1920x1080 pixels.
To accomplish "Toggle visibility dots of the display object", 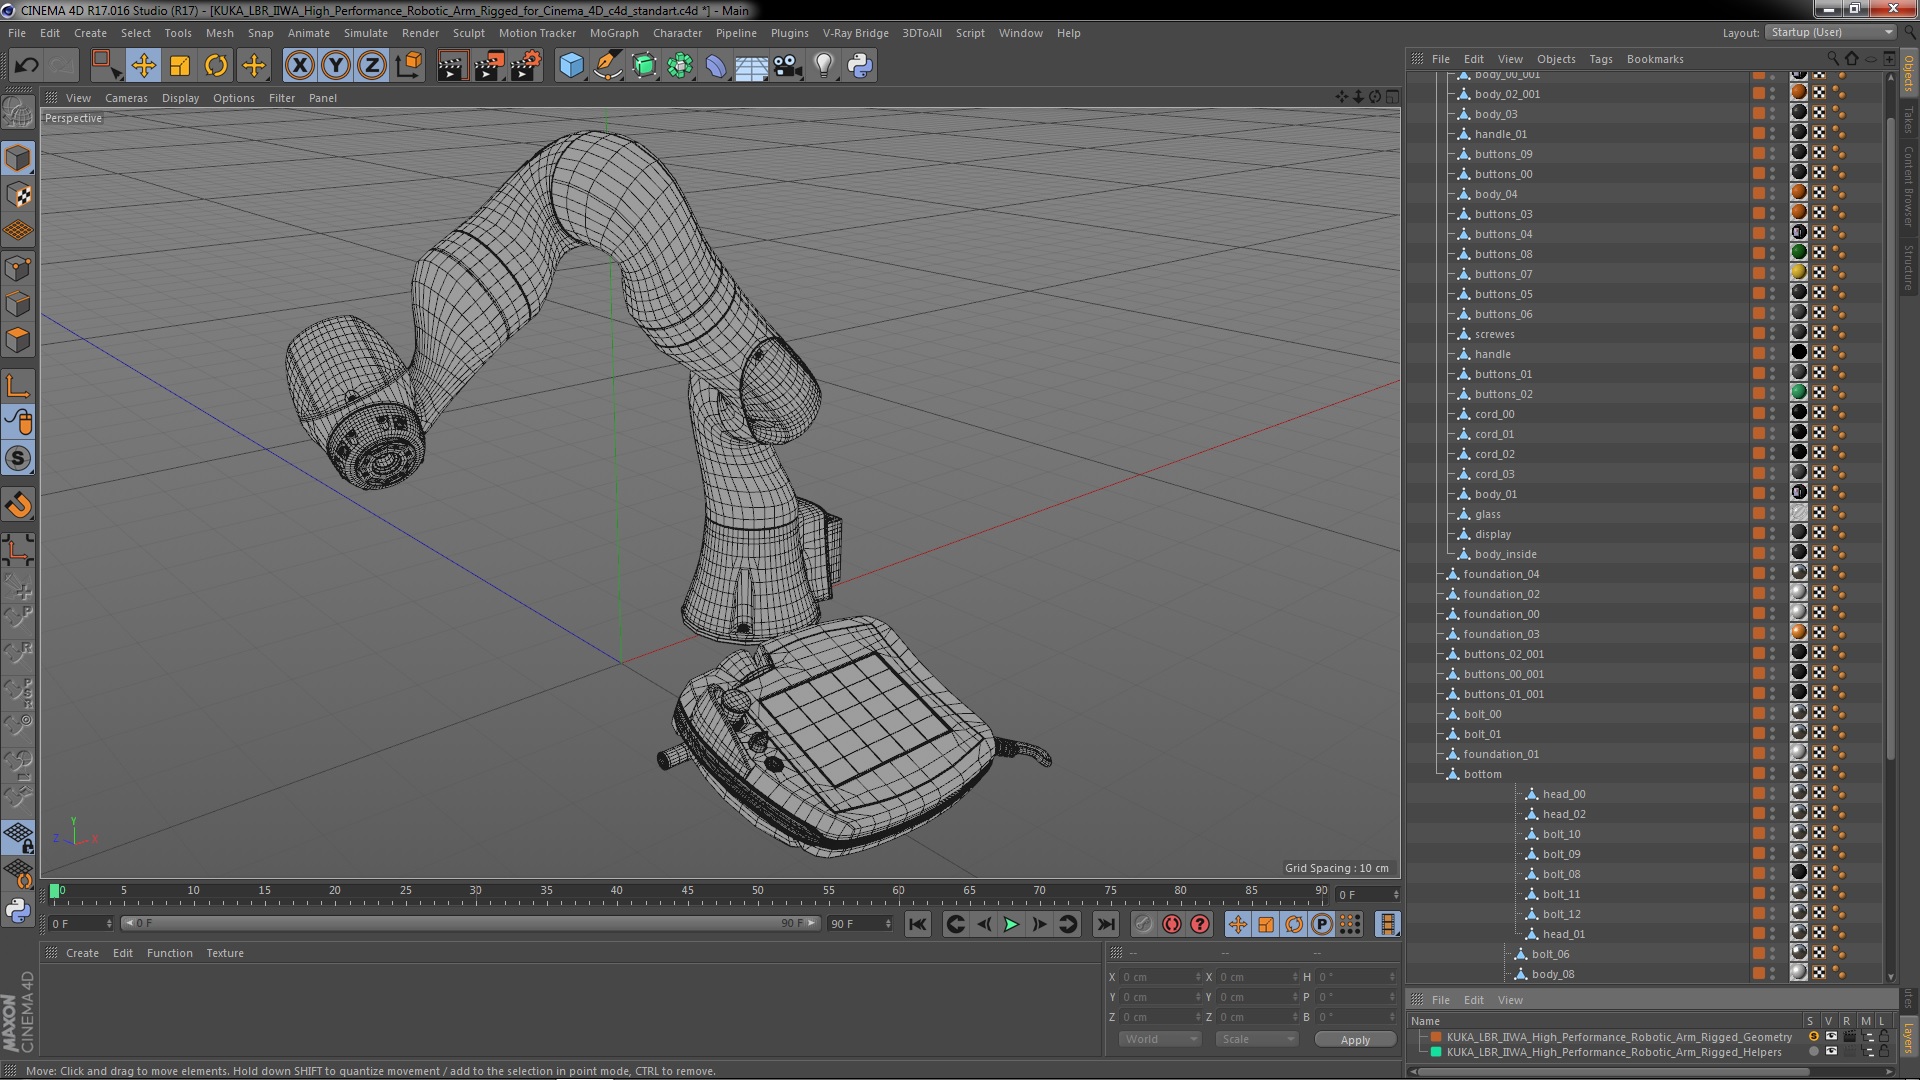I will click(1773, 533).
